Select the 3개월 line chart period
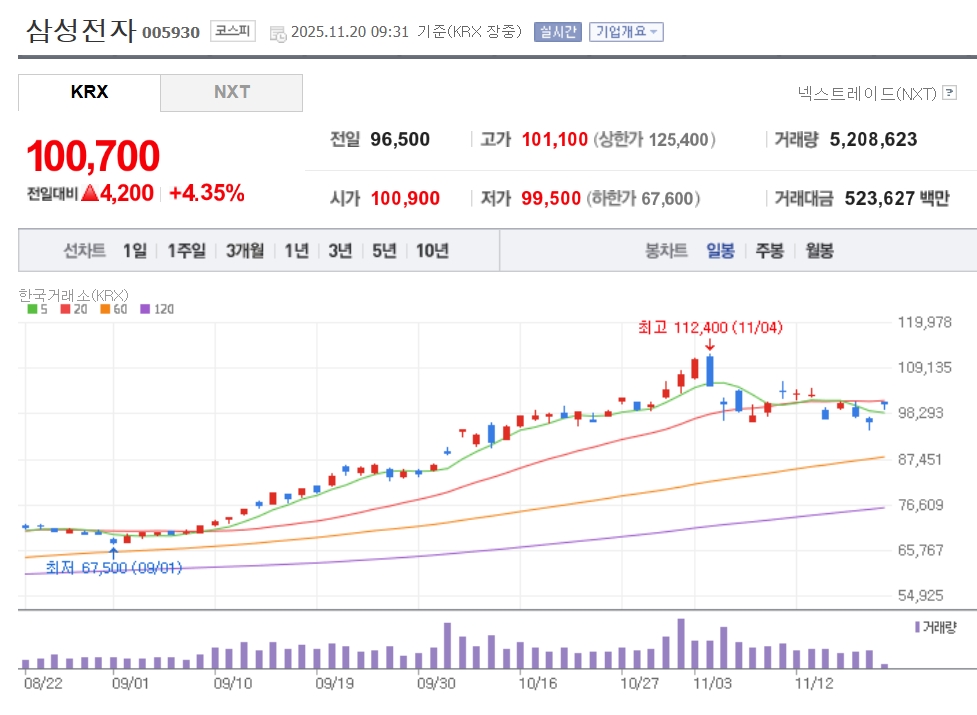 (245, 250)
